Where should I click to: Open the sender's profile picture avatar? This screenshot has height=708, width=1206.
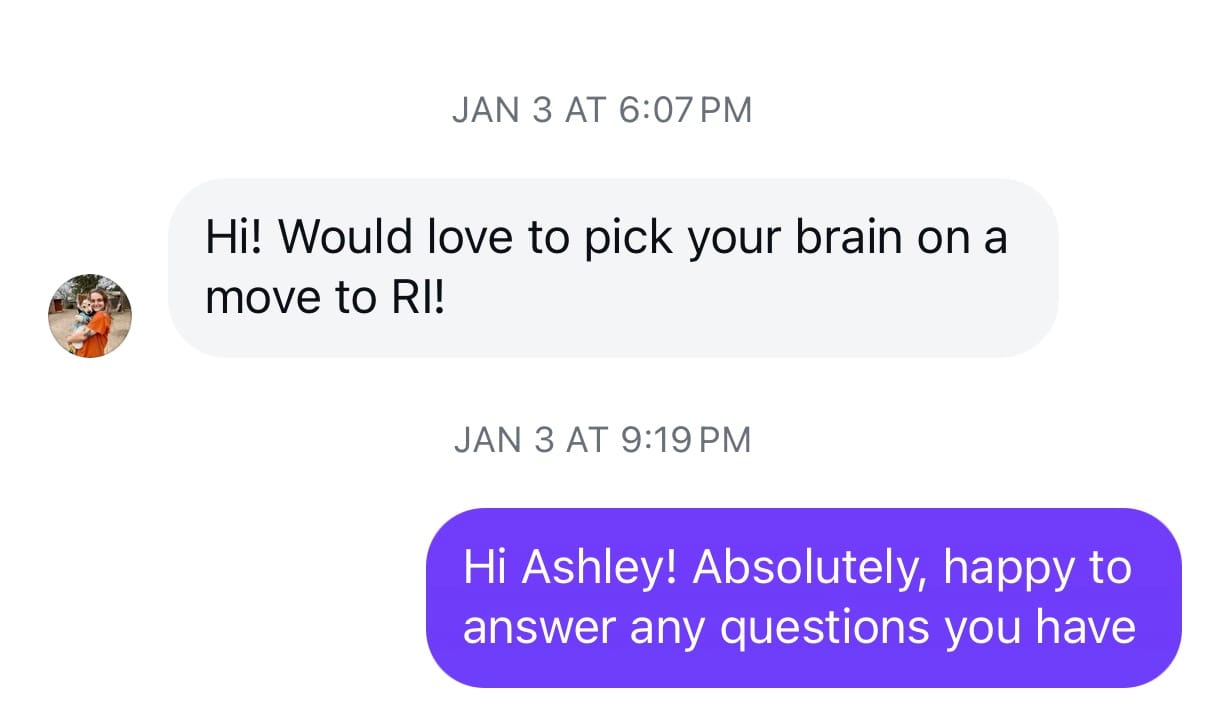pyautogui.click(x=90, y=316)
